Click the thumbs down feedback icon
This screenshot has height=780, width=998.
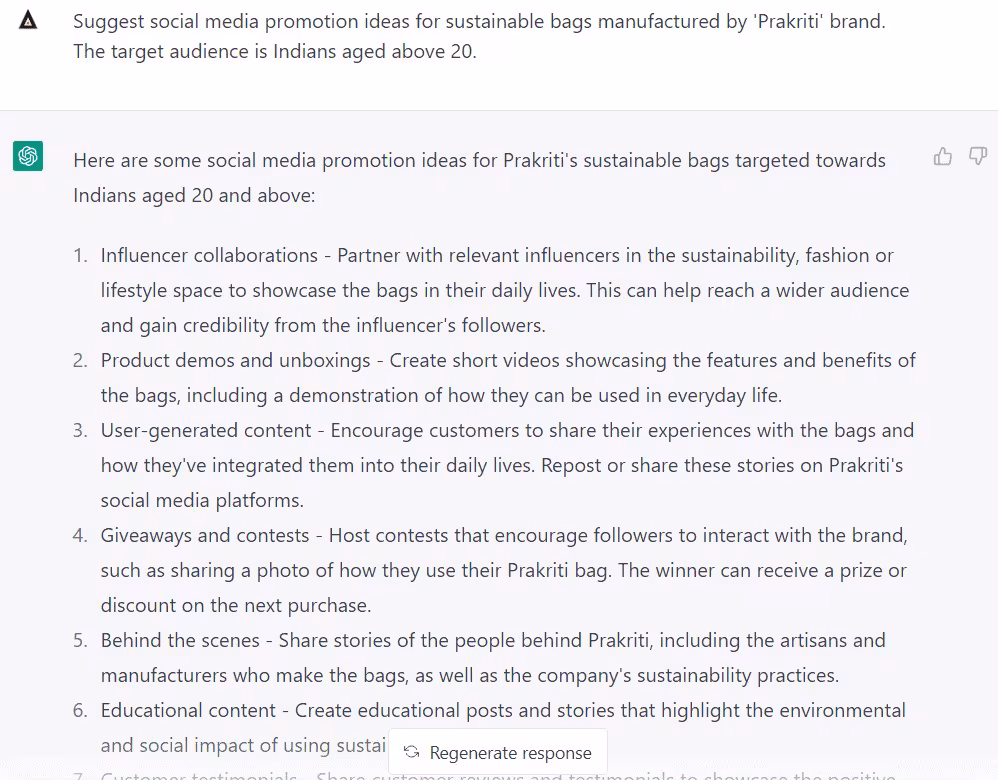(978, 156)
